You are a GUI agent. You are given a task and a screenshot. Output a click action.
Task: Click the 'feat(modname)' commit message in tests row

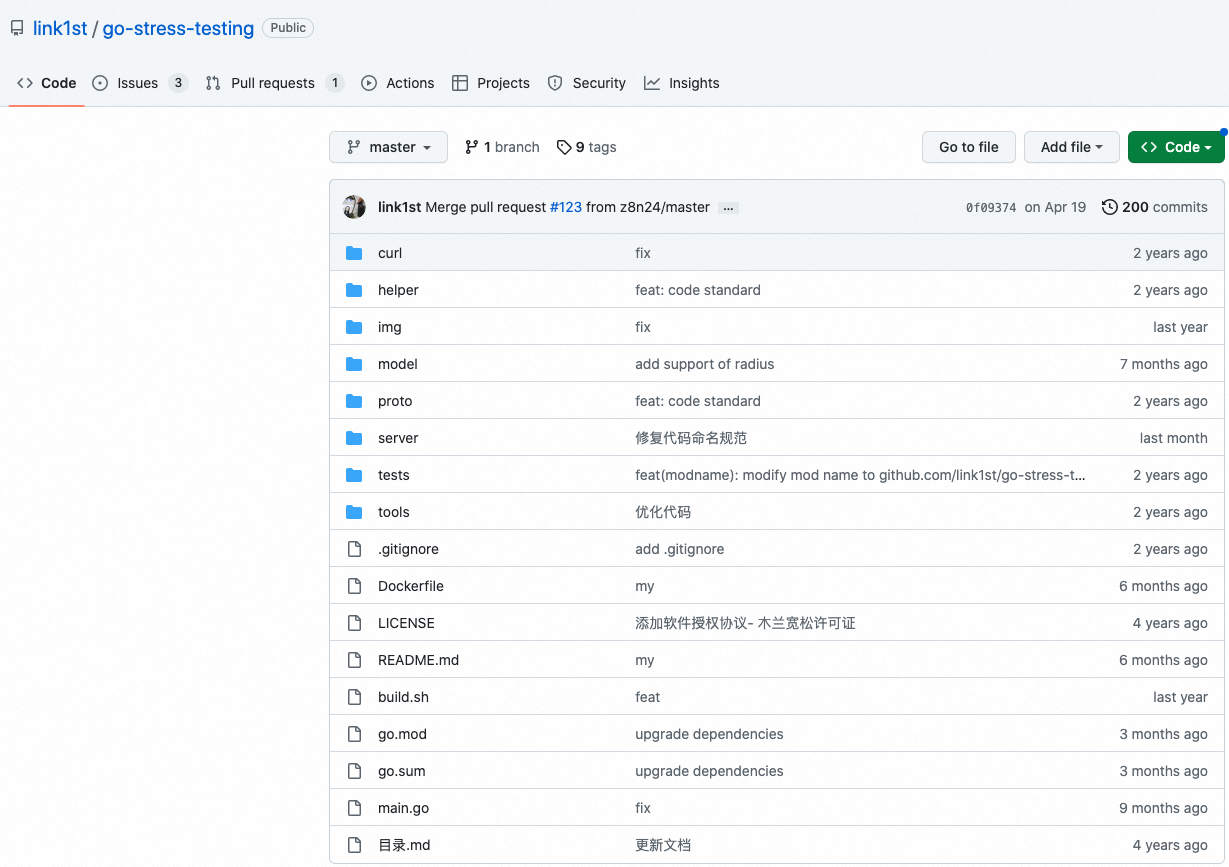coord(860,475)
